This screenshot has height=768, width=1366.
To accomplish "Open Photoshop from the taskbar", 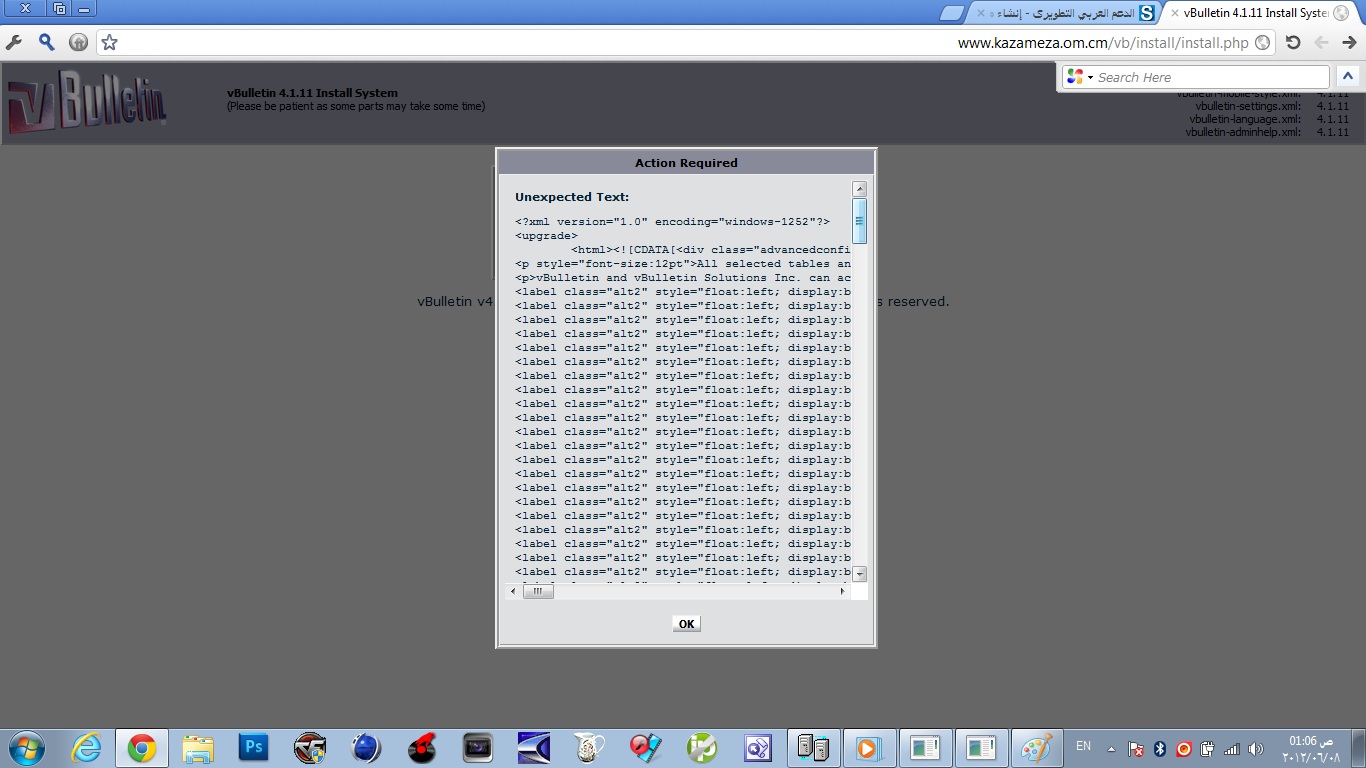I will [x=254, y=747].
